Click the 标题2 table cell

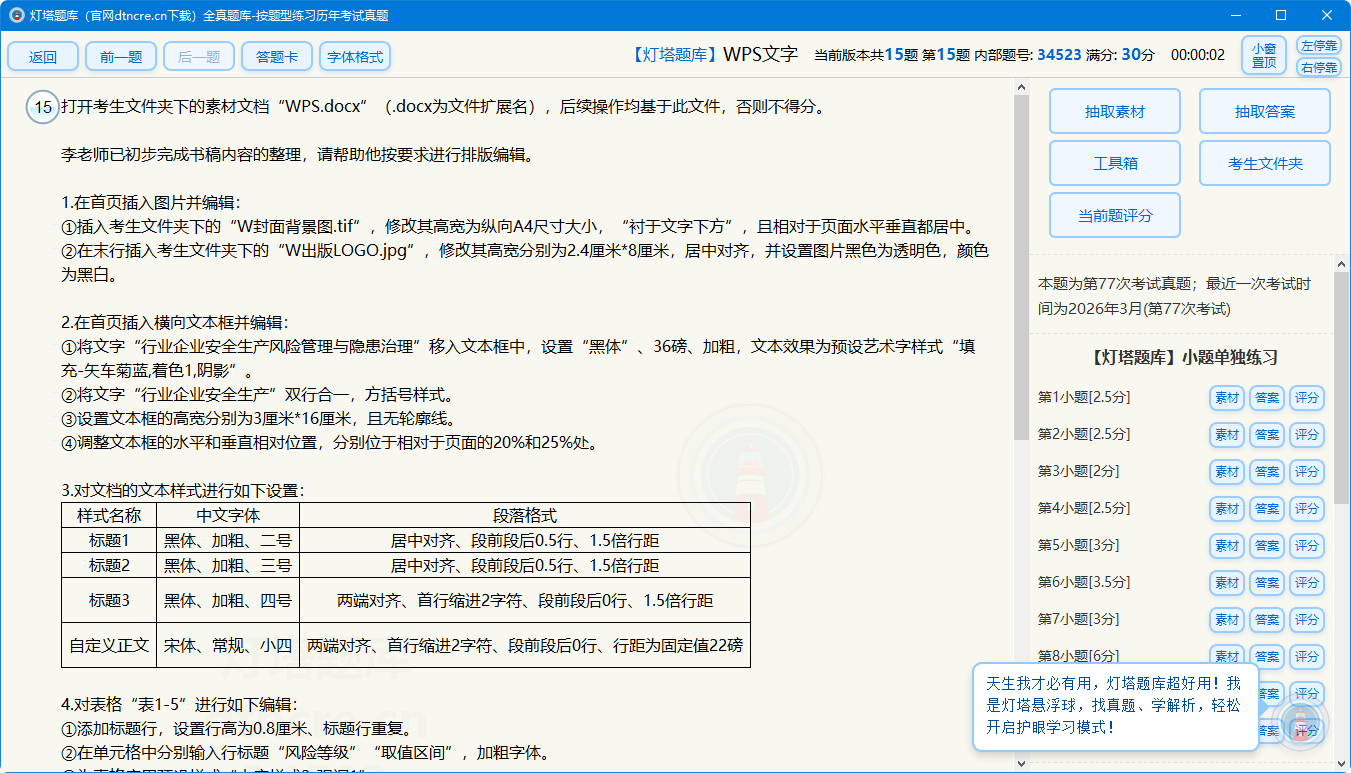point(109,565)
